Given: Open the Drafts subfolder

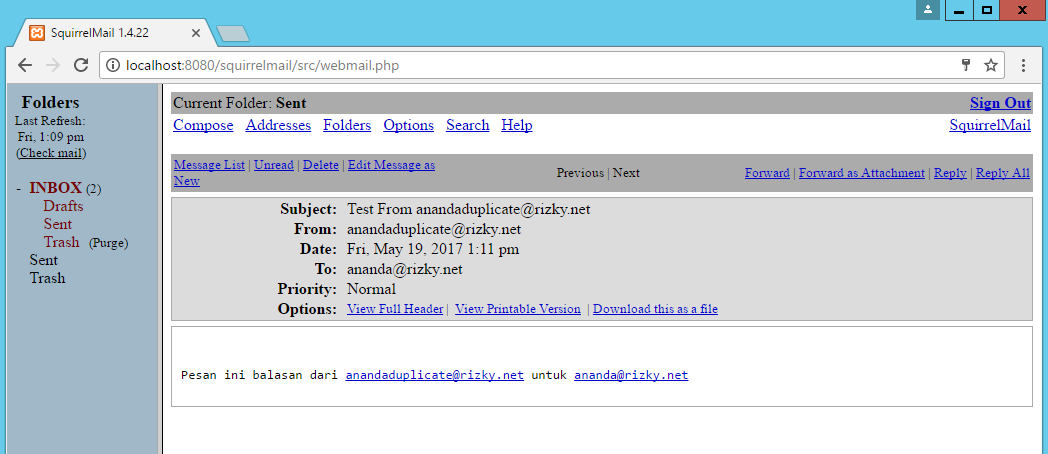Looking at the screenshot, I should (63, 206).
